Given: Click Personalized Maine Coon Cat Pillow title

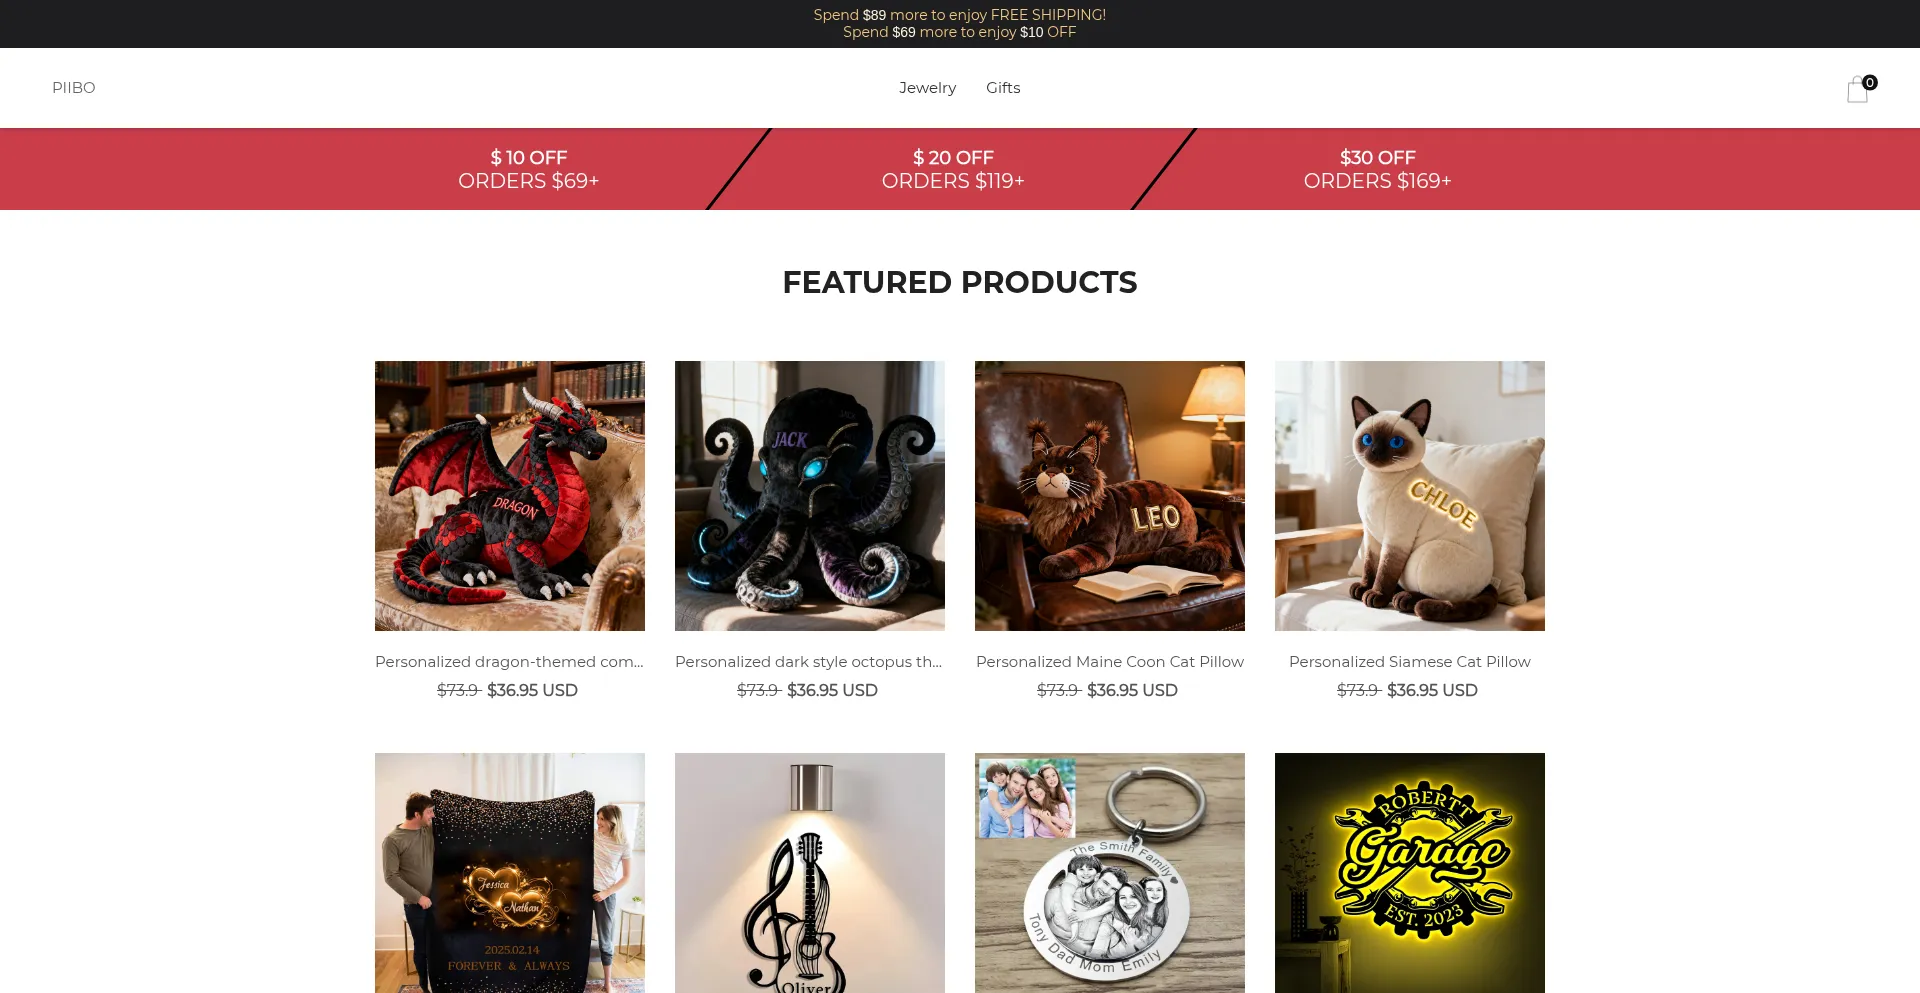Looking at the screenshot, I should (1110, 662).
